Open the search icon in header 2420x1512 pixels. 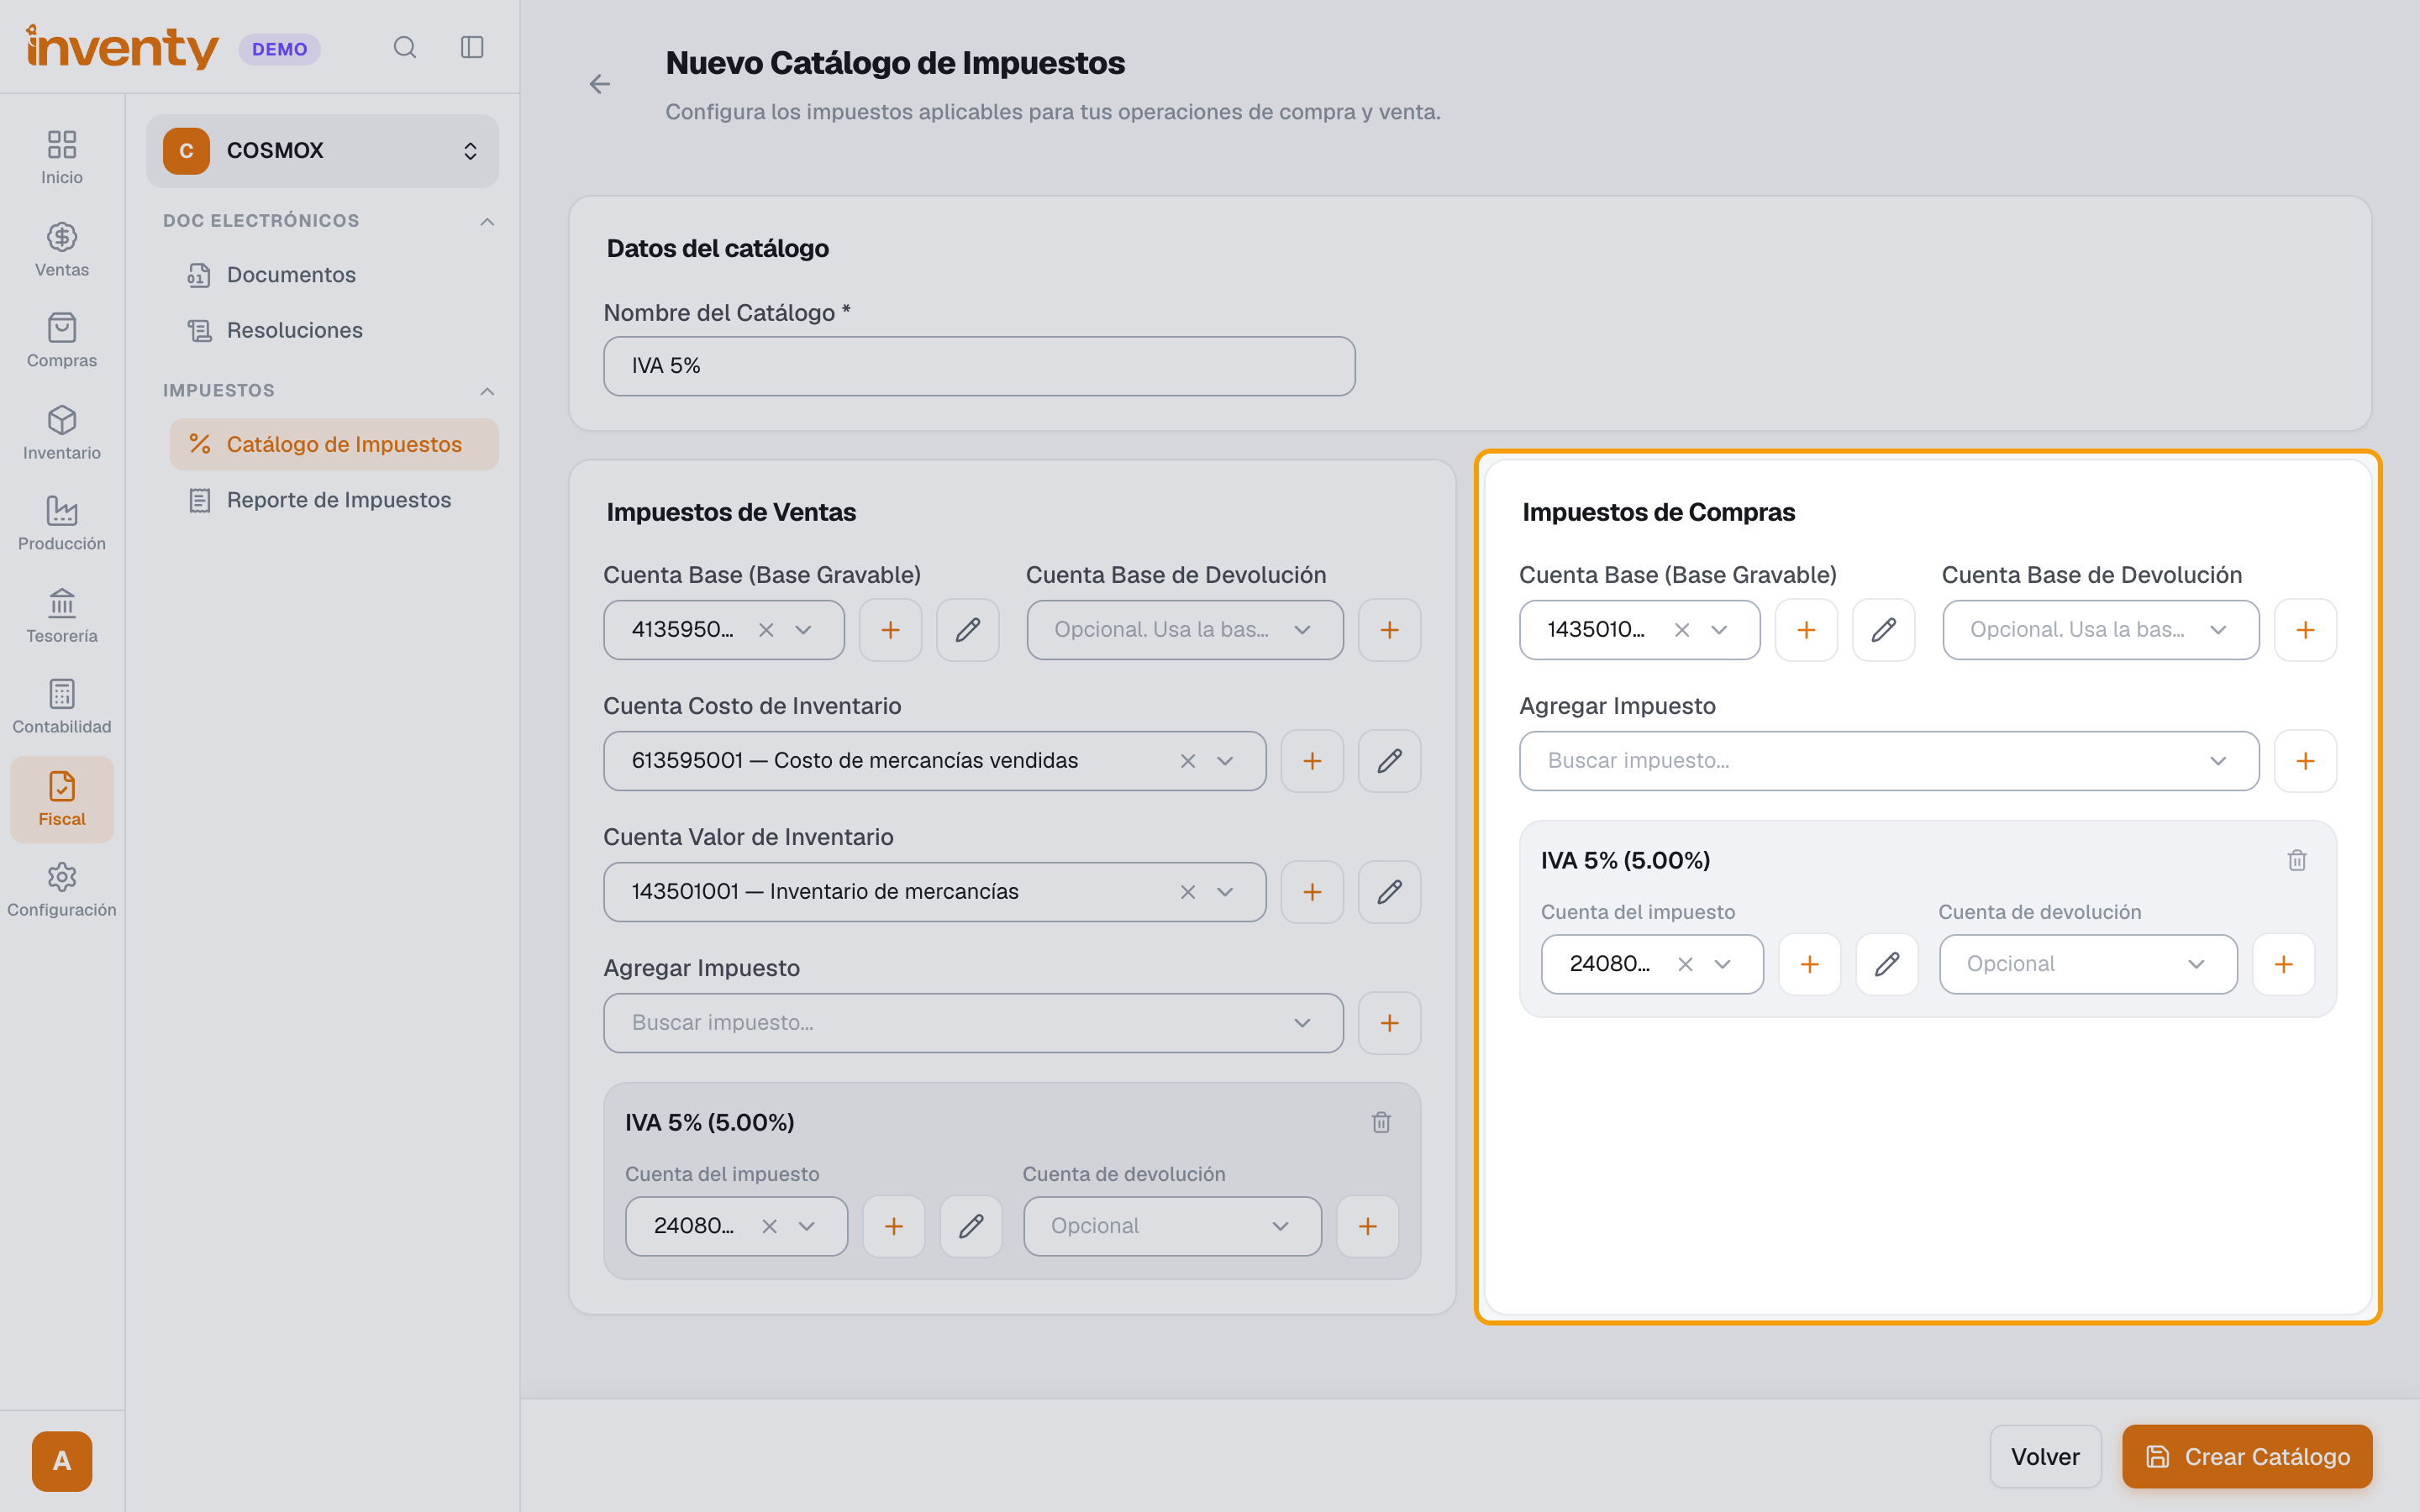pos(404,47)
